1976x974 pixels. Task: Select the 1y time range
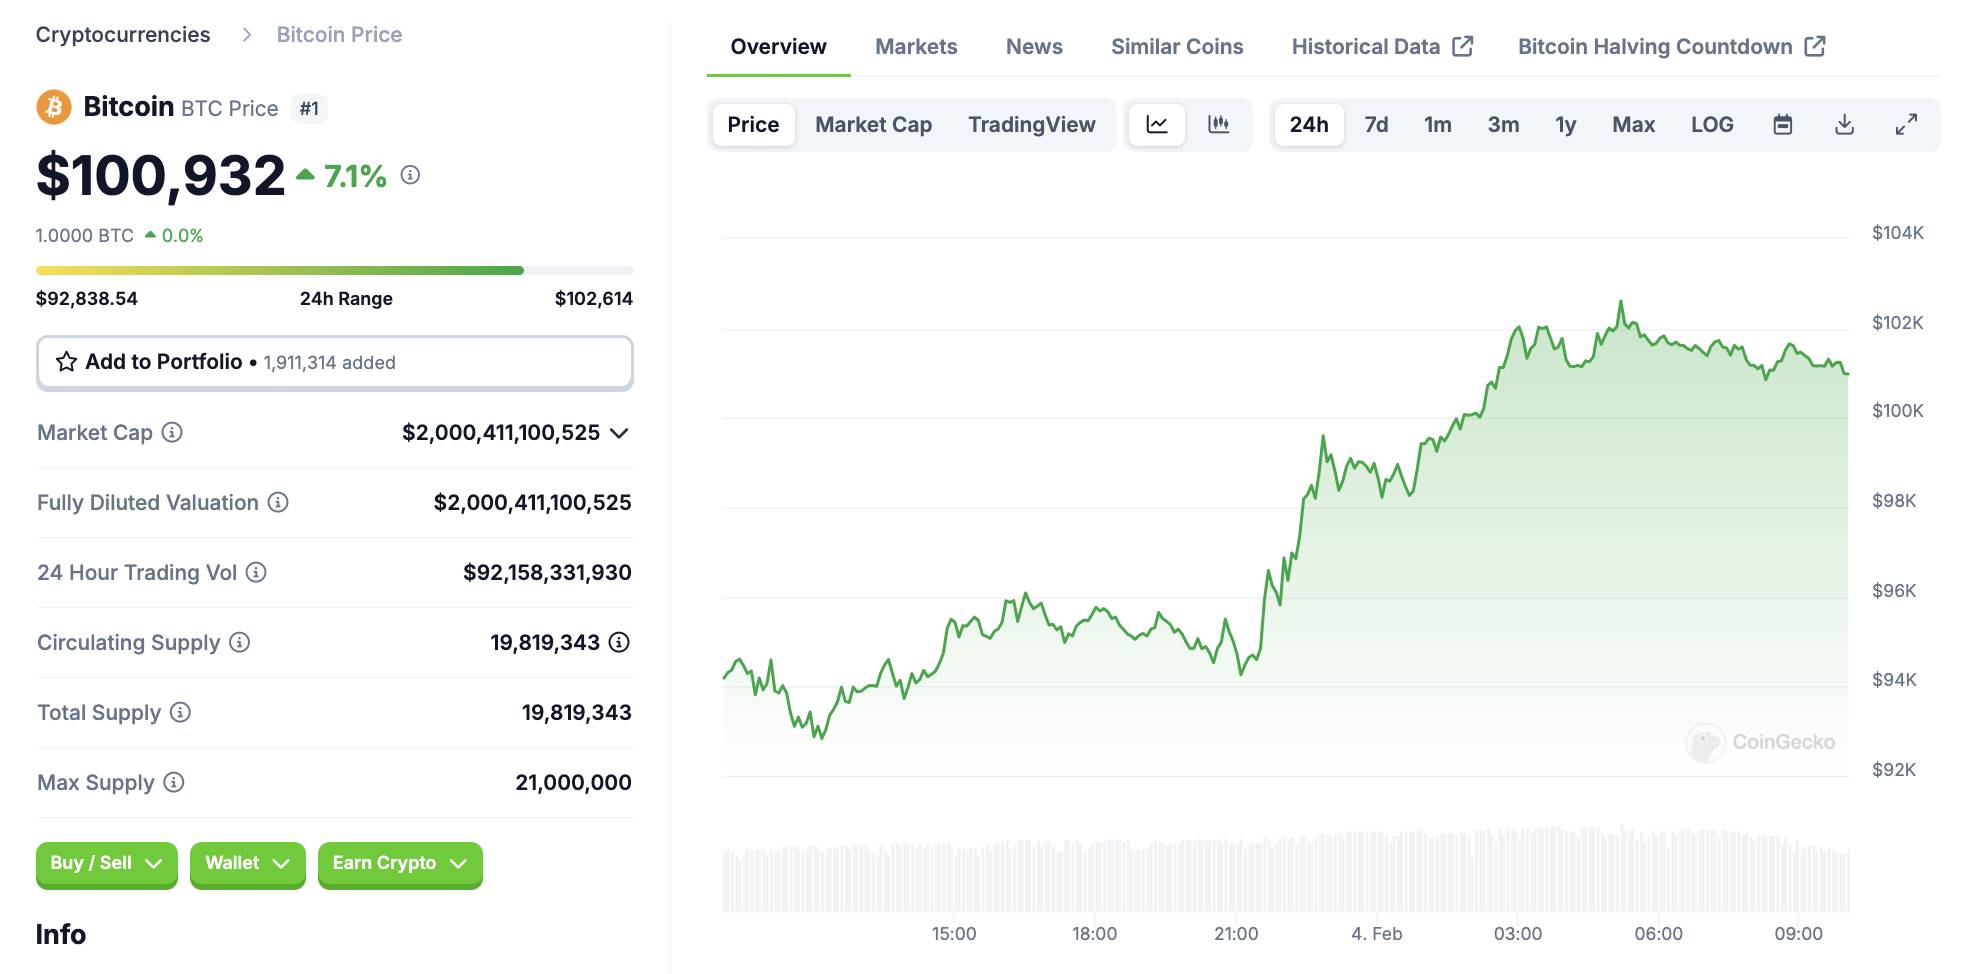tap(1565, 125)
